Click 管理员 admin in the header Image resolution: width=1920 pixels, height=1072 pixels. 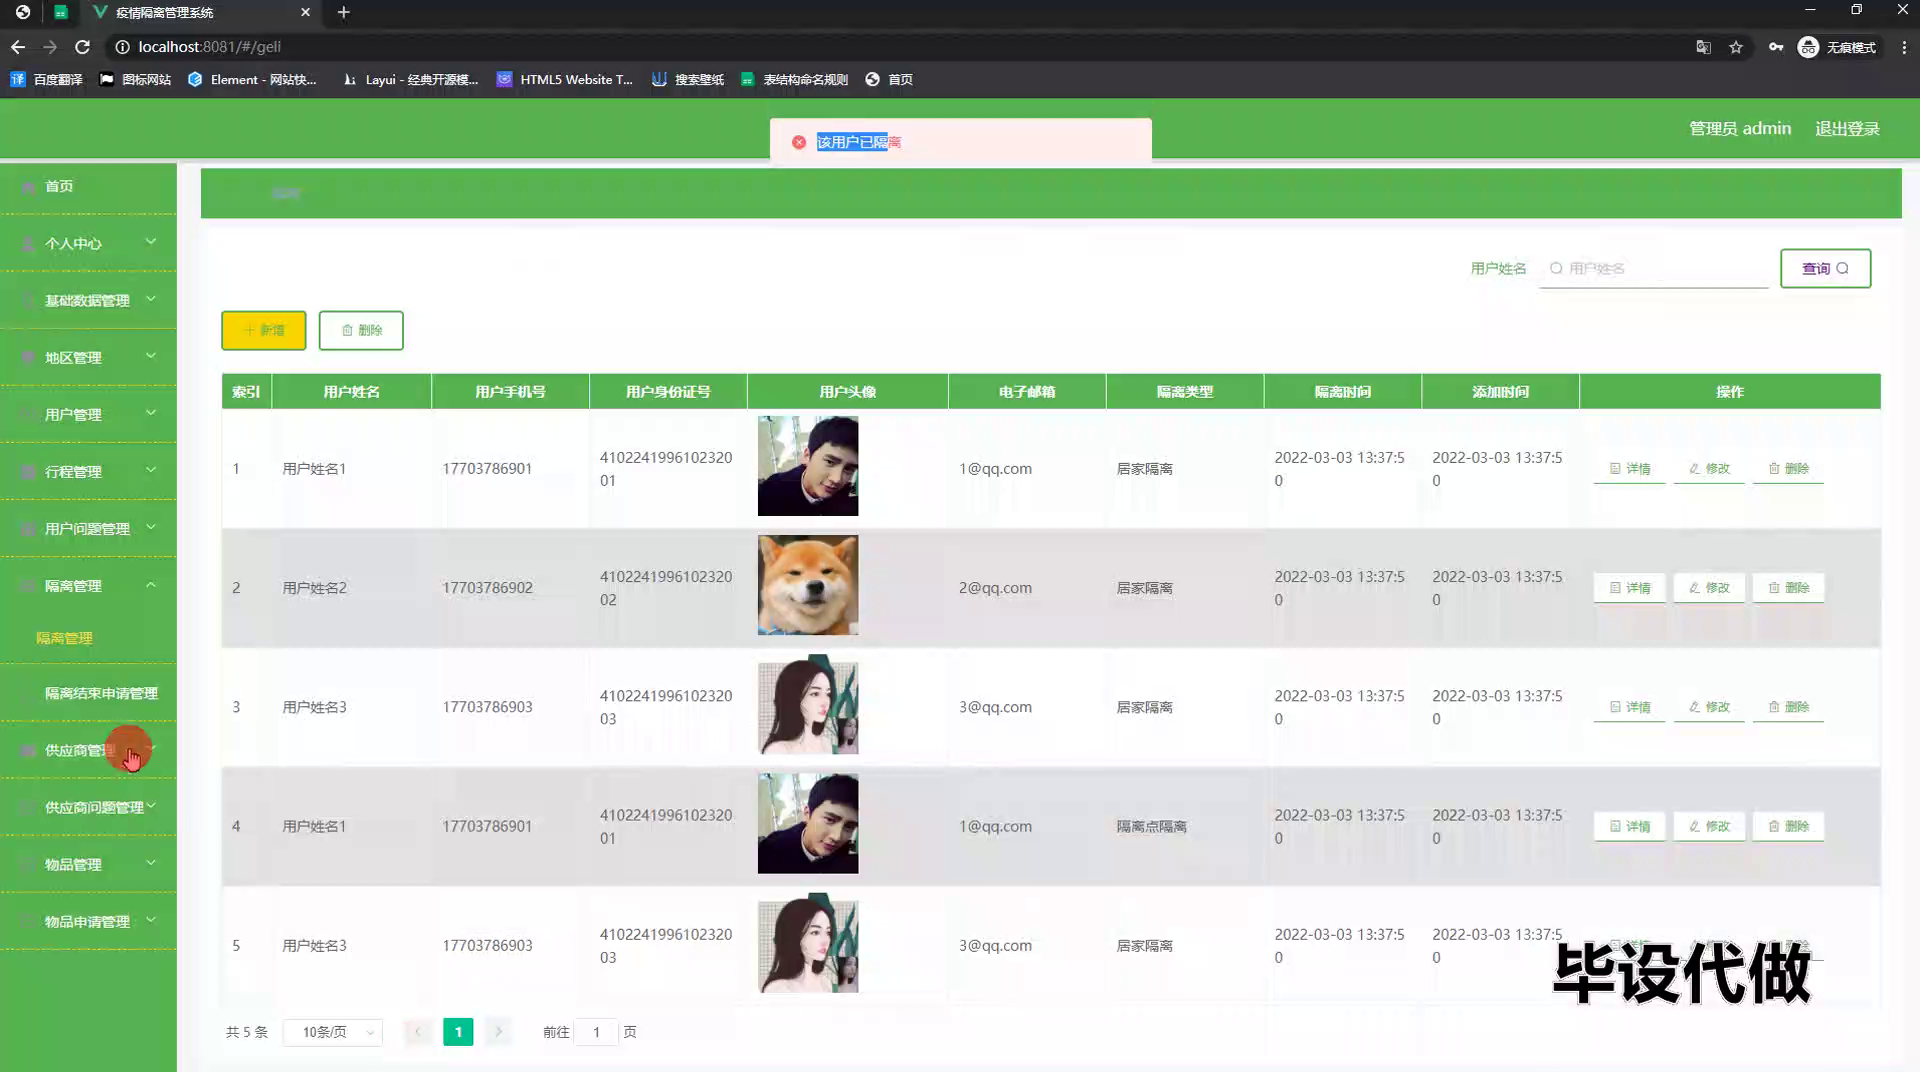coord(1740,129)
